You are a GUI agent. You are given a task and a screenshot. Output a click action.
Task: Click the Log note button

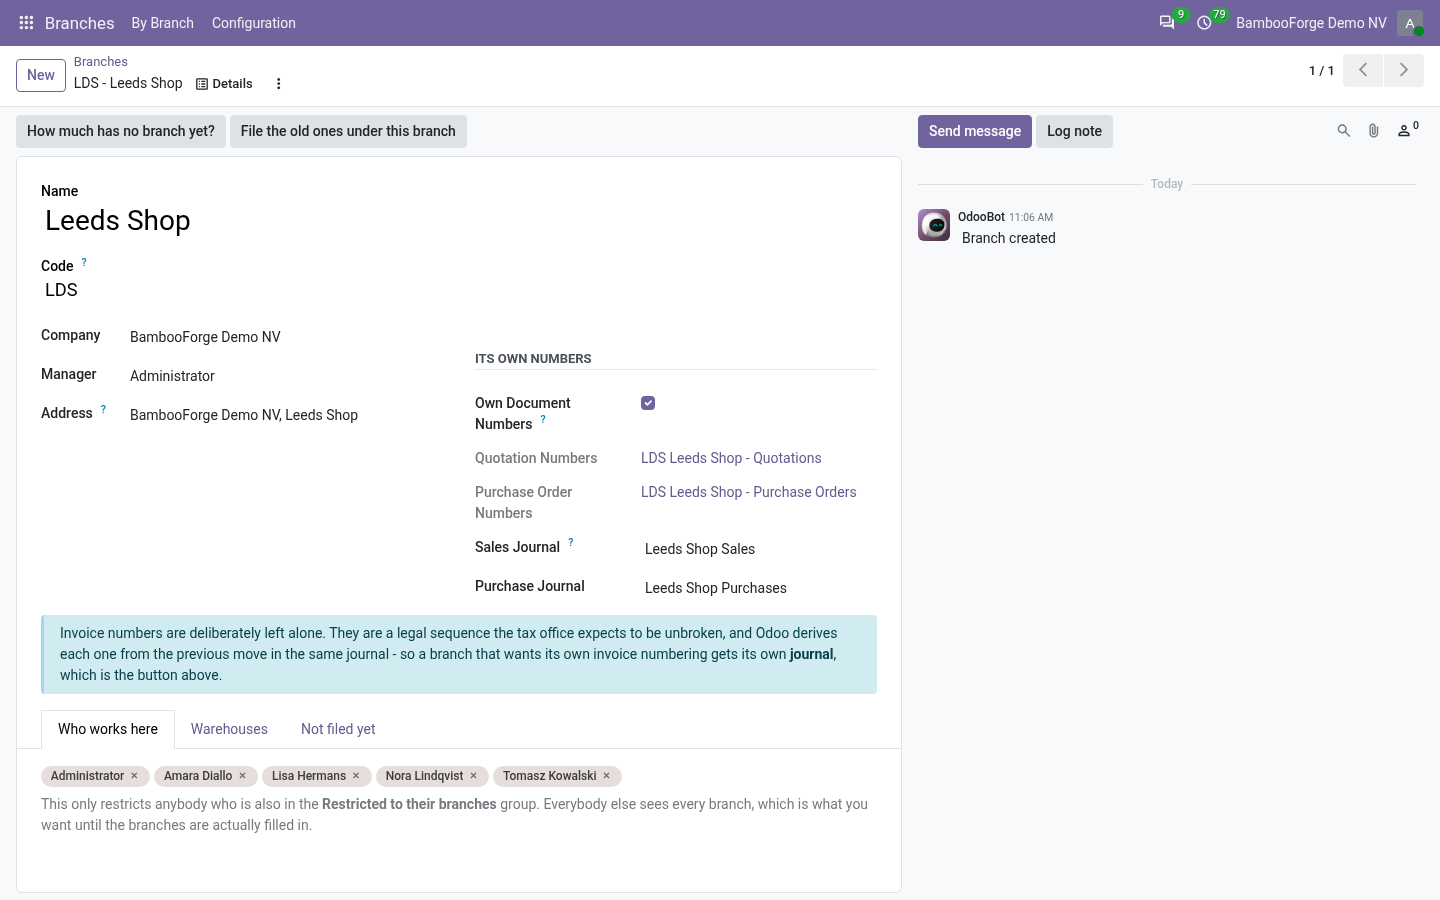pos(1074,131)
